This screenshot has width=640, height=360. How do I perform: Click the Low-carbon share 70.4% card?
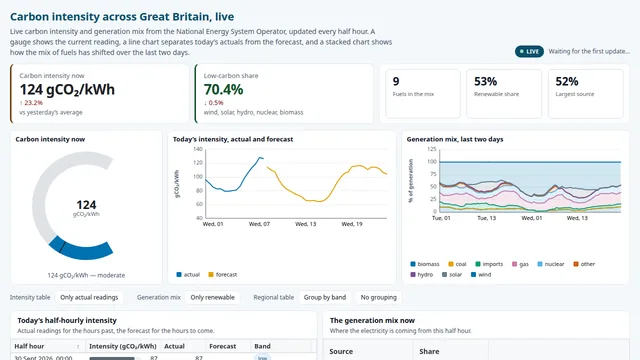click(284, 93)
